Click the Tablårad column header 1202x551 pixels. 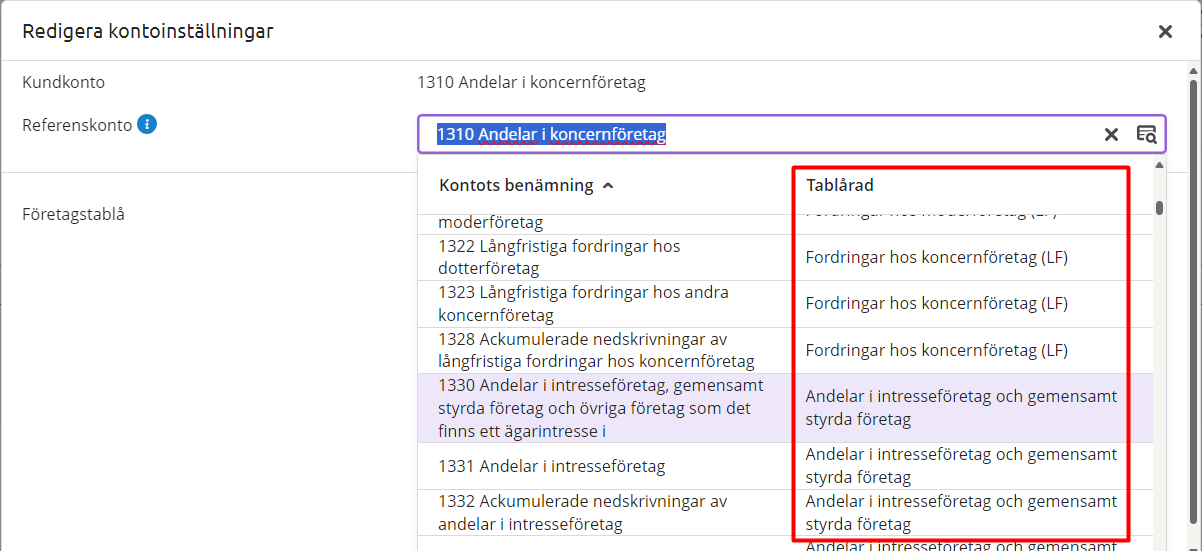tap(840, 186)
